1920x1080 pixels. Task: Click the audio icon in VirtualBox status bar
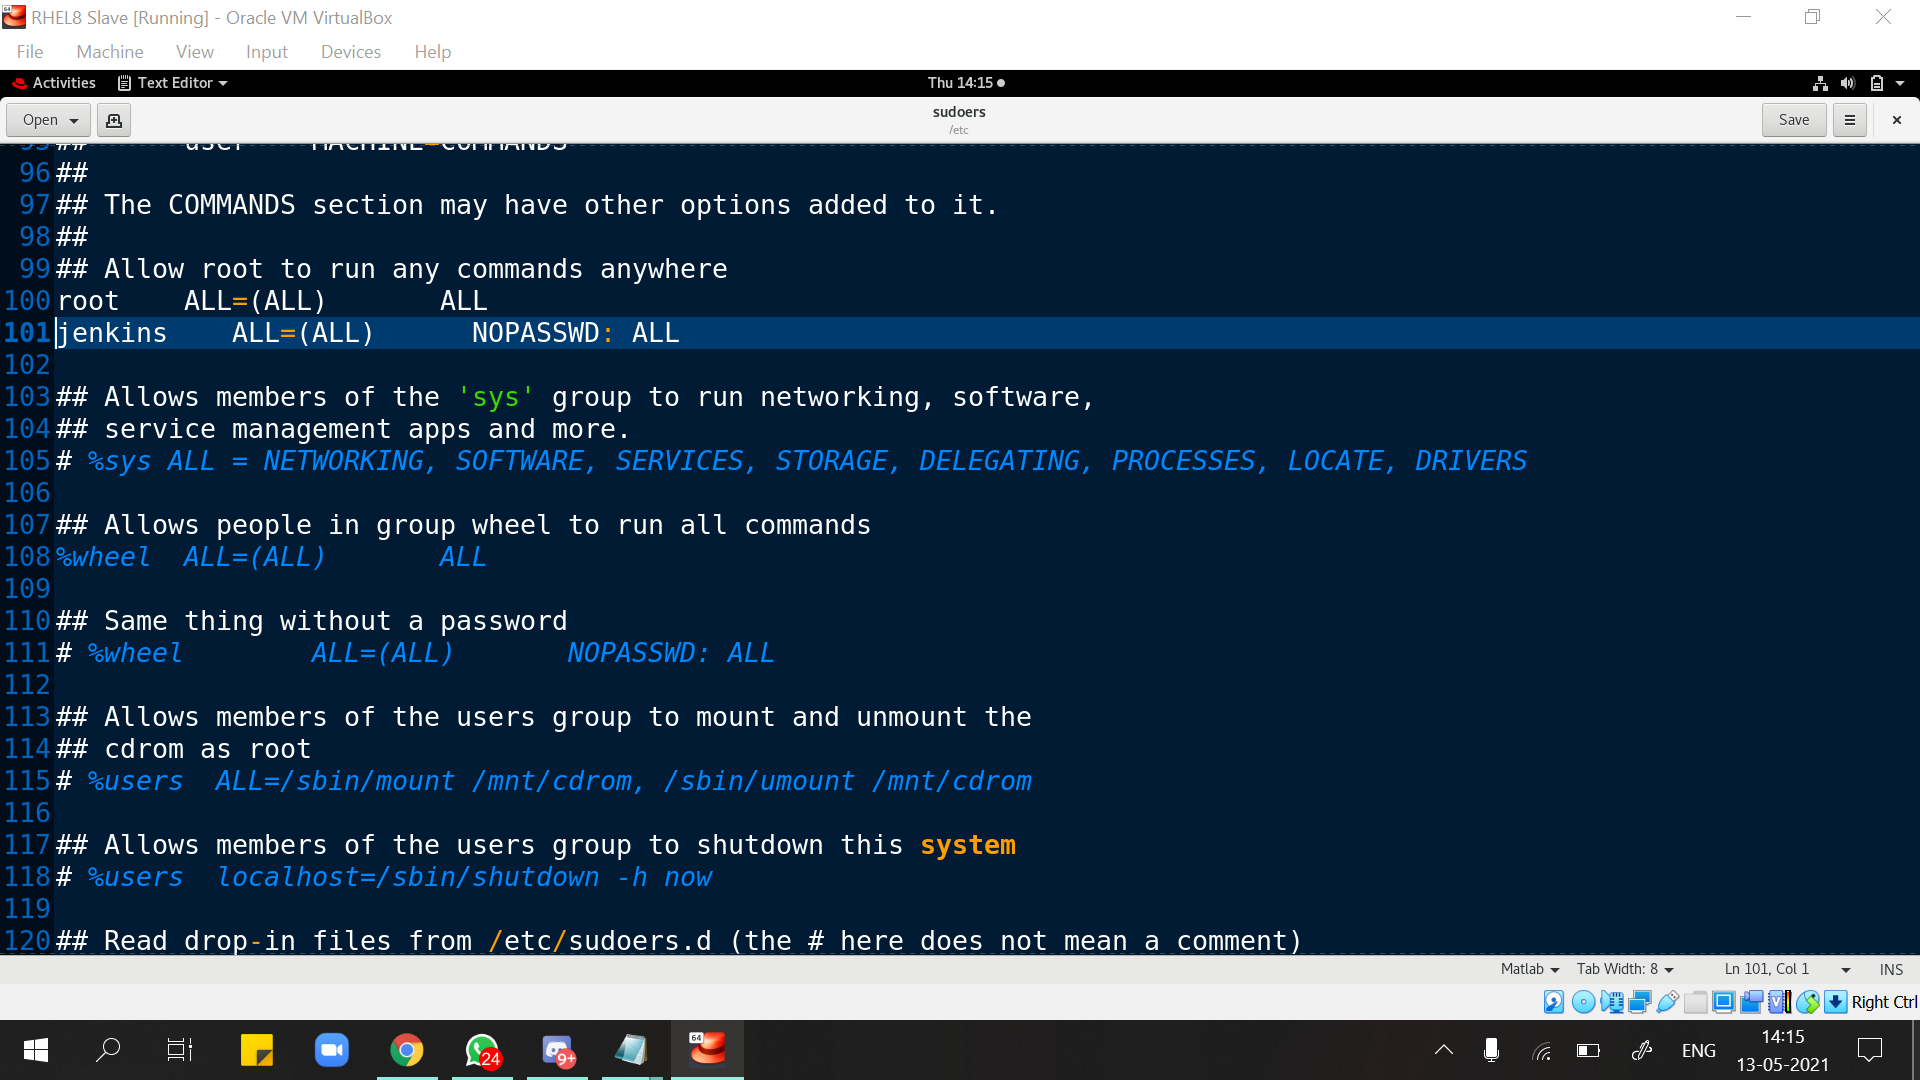coord(1612,1002)
